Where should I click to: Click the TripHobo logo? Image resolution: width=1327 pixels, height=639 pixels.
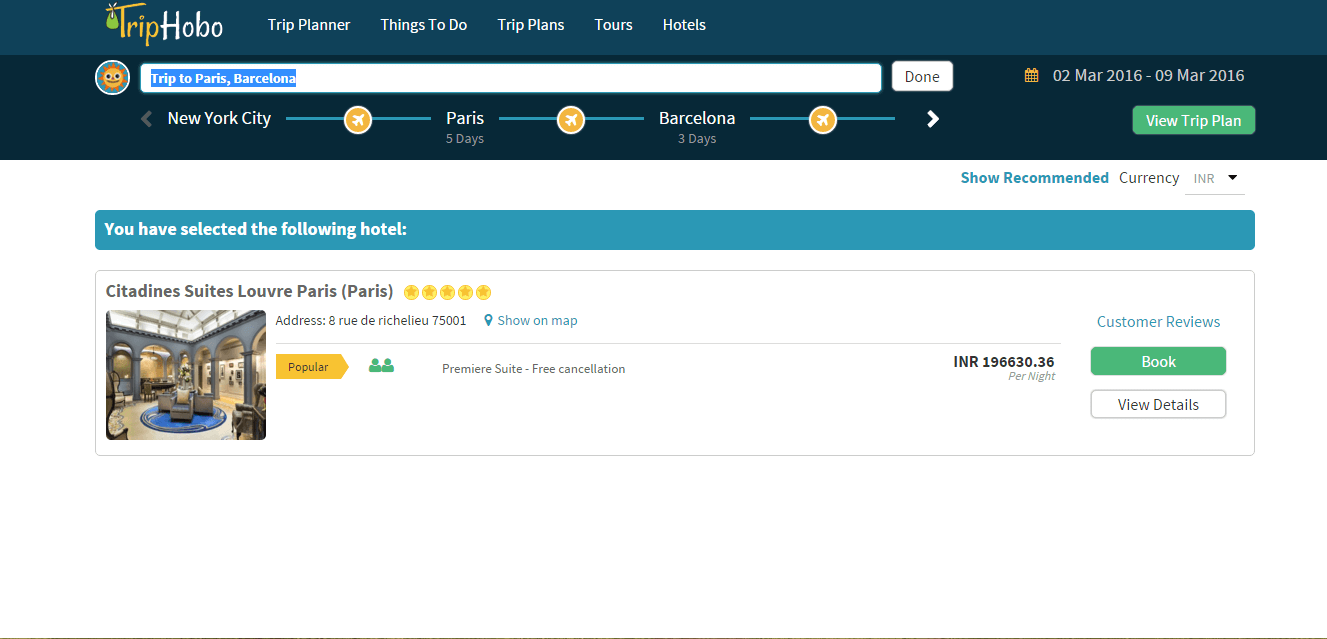click(x=164, y=25)
